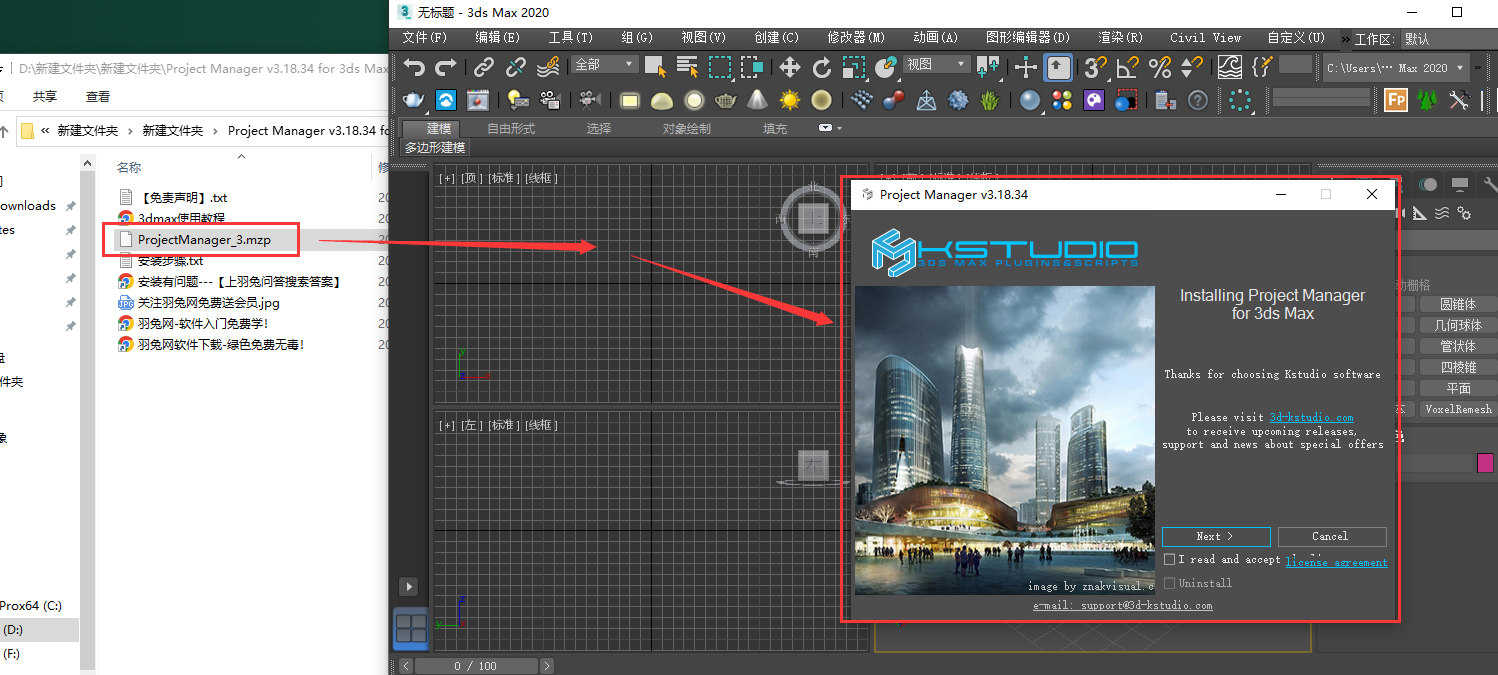Click the orange Fp plugin icon
Image resolution: width=1498 pixels, height=675 pixels.
(1396, 100)
